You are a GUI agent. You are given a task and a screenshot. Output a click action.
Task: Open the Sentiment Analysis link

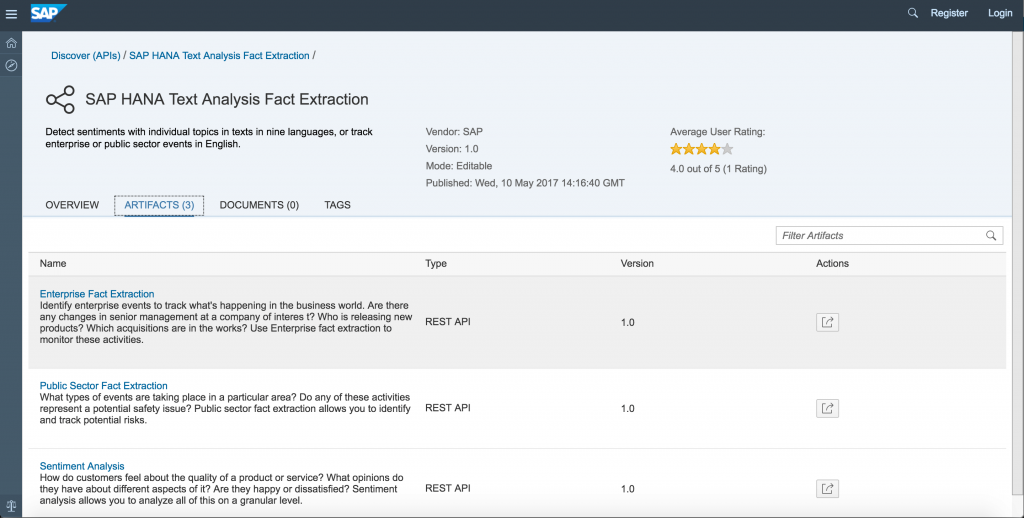(x=82, y=466)
